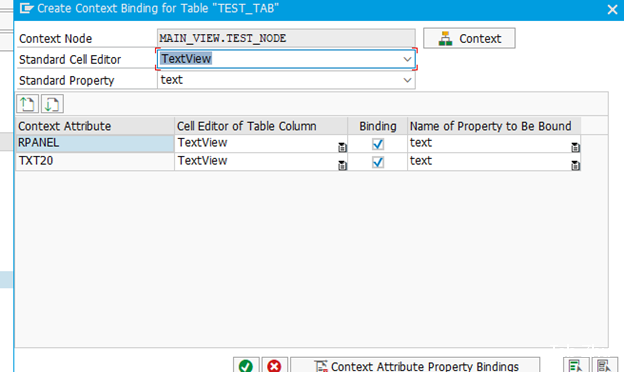Open value help for TXT20 cell editor
The image size is (624, 372).
pyautogui.click(x=342, y=165)
